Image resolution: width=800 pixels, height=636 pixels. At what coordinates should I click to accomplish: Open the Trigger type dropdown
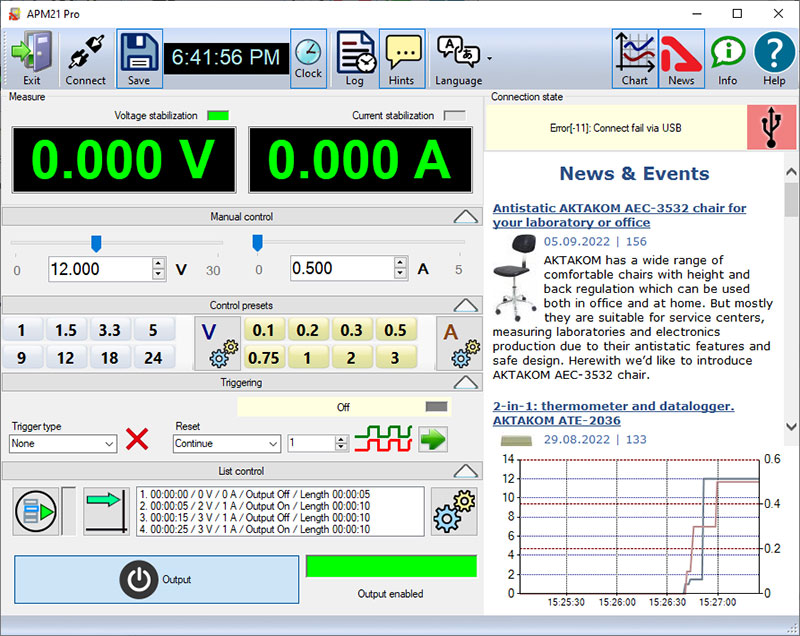tap(63, 443)
